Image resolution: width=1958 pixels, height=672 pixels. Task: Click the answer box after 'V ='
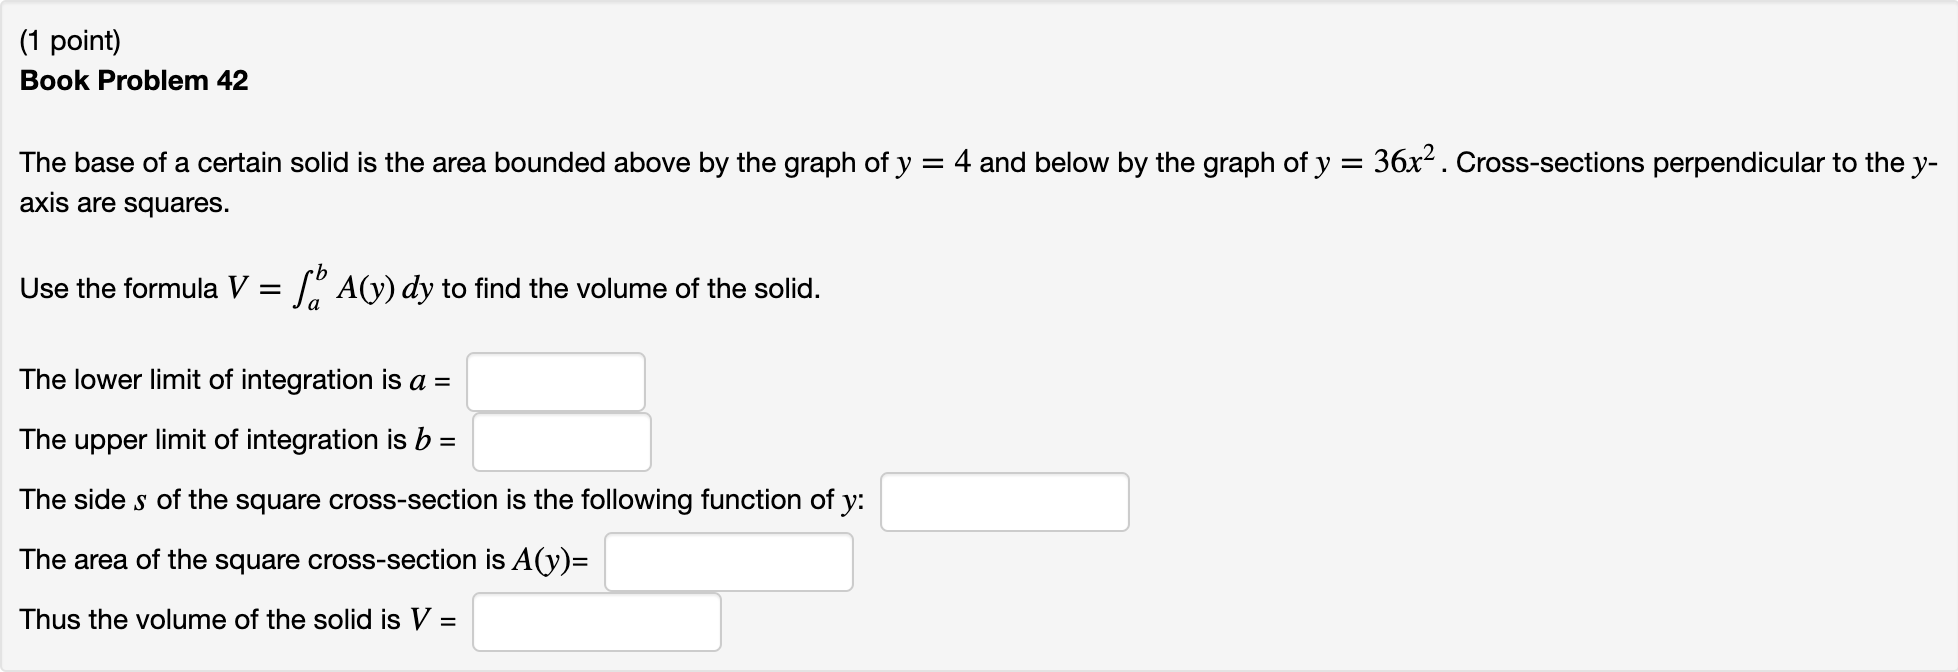click(x=596, y=621)
